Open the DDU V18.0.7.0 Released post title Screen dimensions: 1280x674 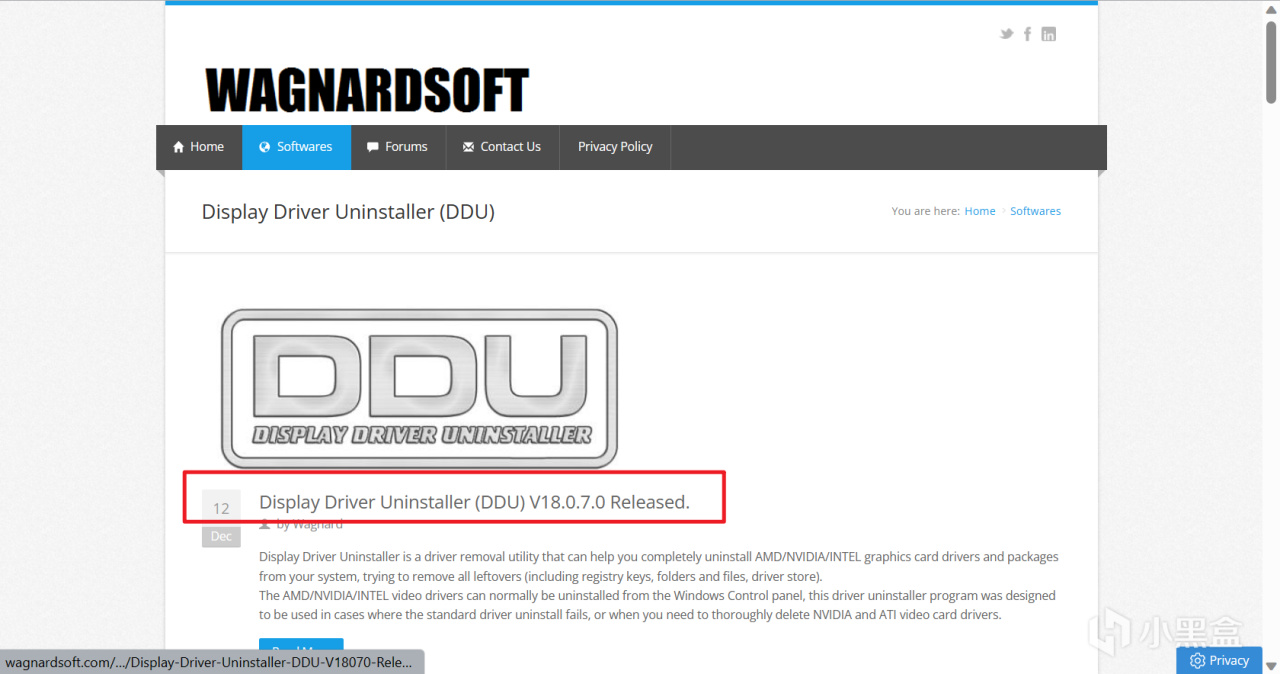[474, 502]
